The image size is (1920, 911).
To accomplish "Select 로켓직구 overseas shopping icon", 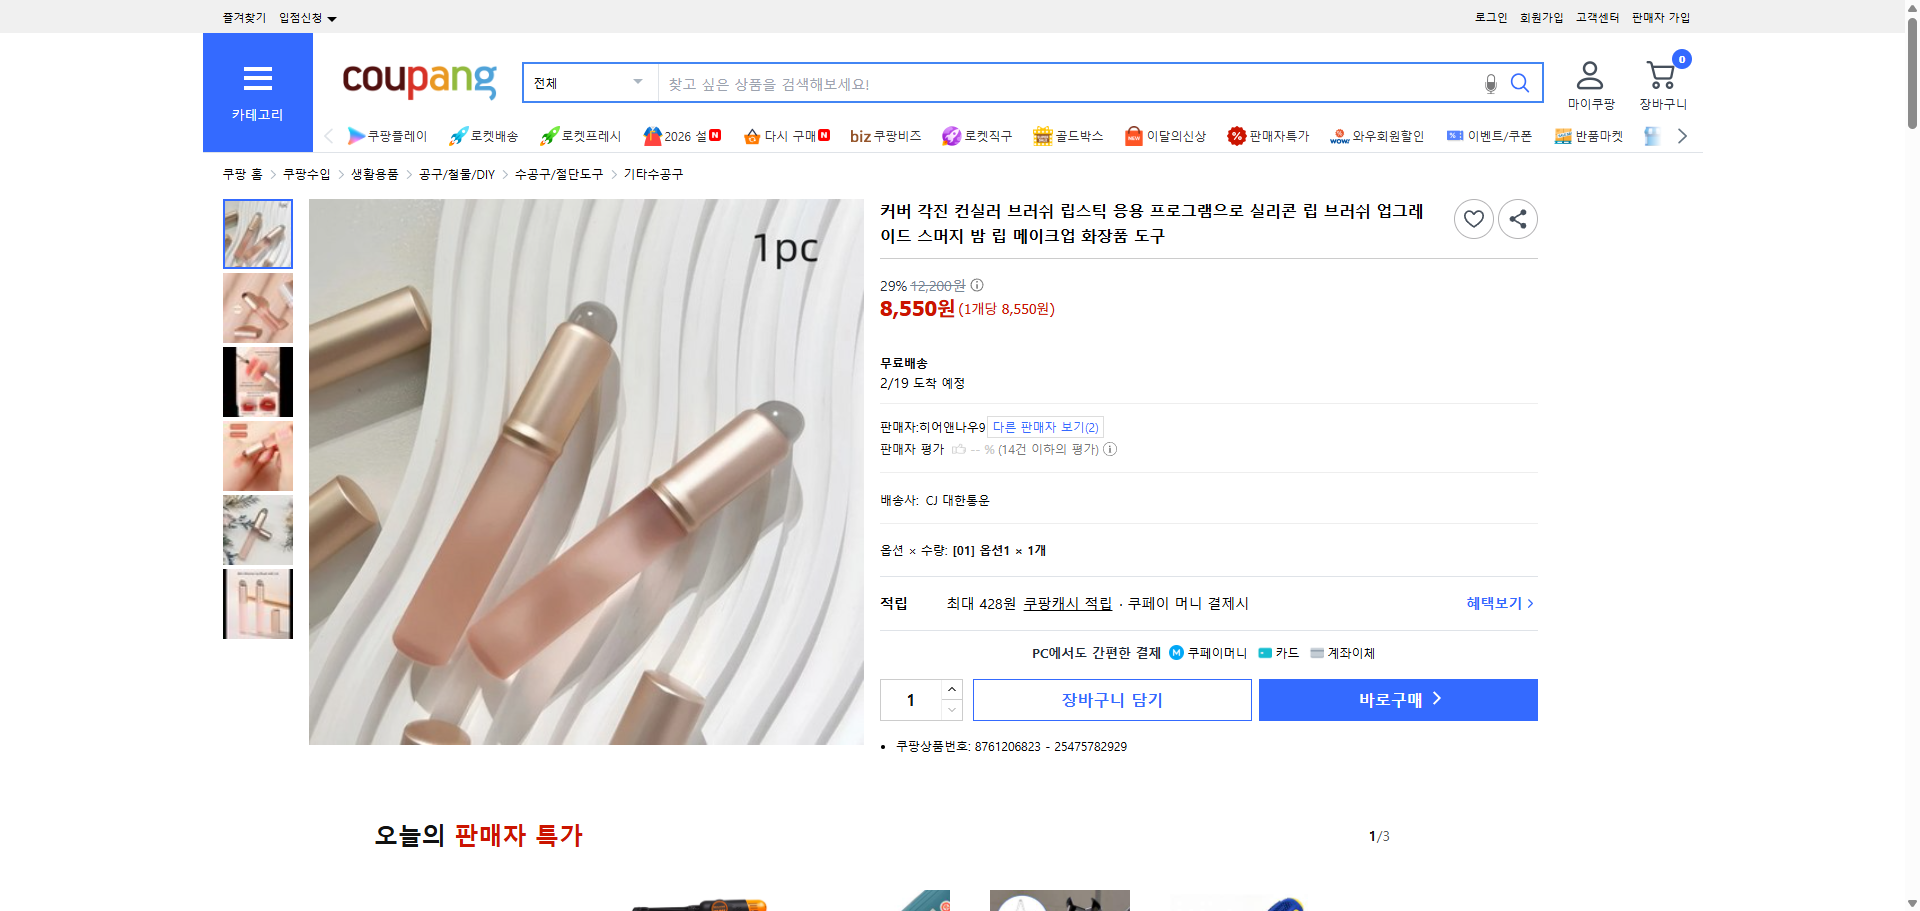I will coord(977,136).
